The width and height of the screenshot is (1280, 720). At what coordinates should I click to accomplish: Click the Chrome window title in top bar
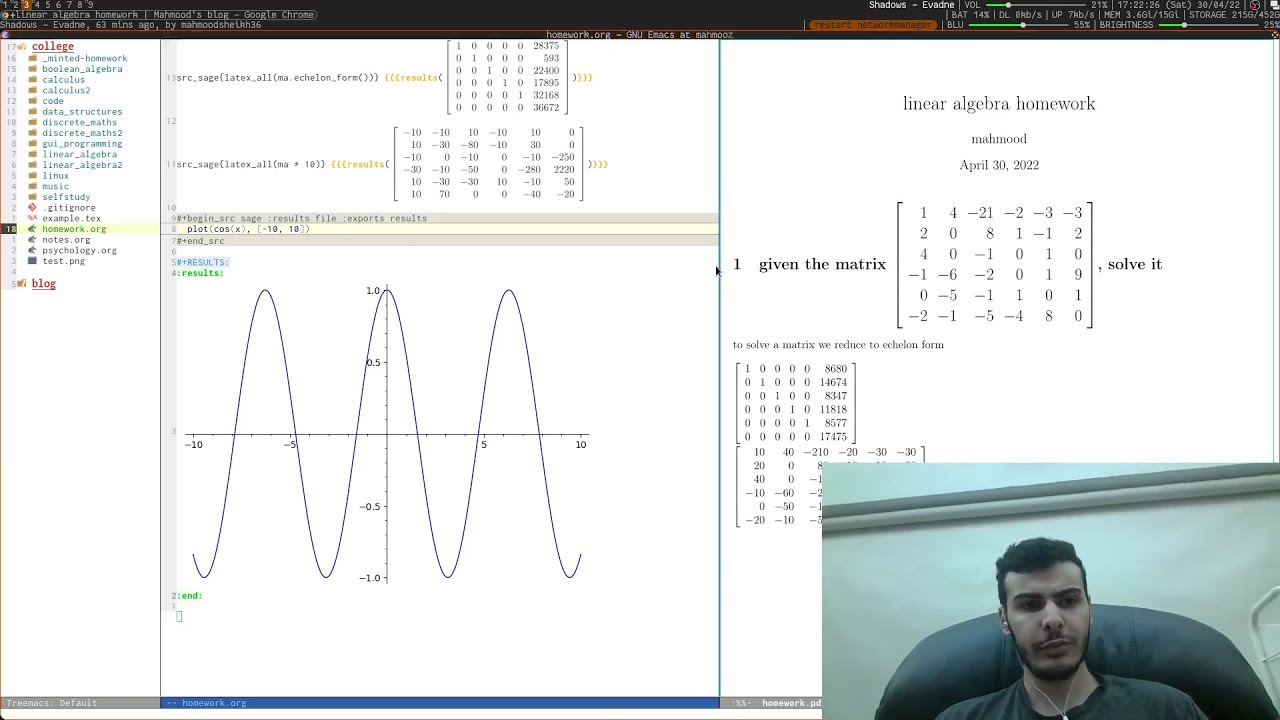pyautogui.click(x=165, y=15)
